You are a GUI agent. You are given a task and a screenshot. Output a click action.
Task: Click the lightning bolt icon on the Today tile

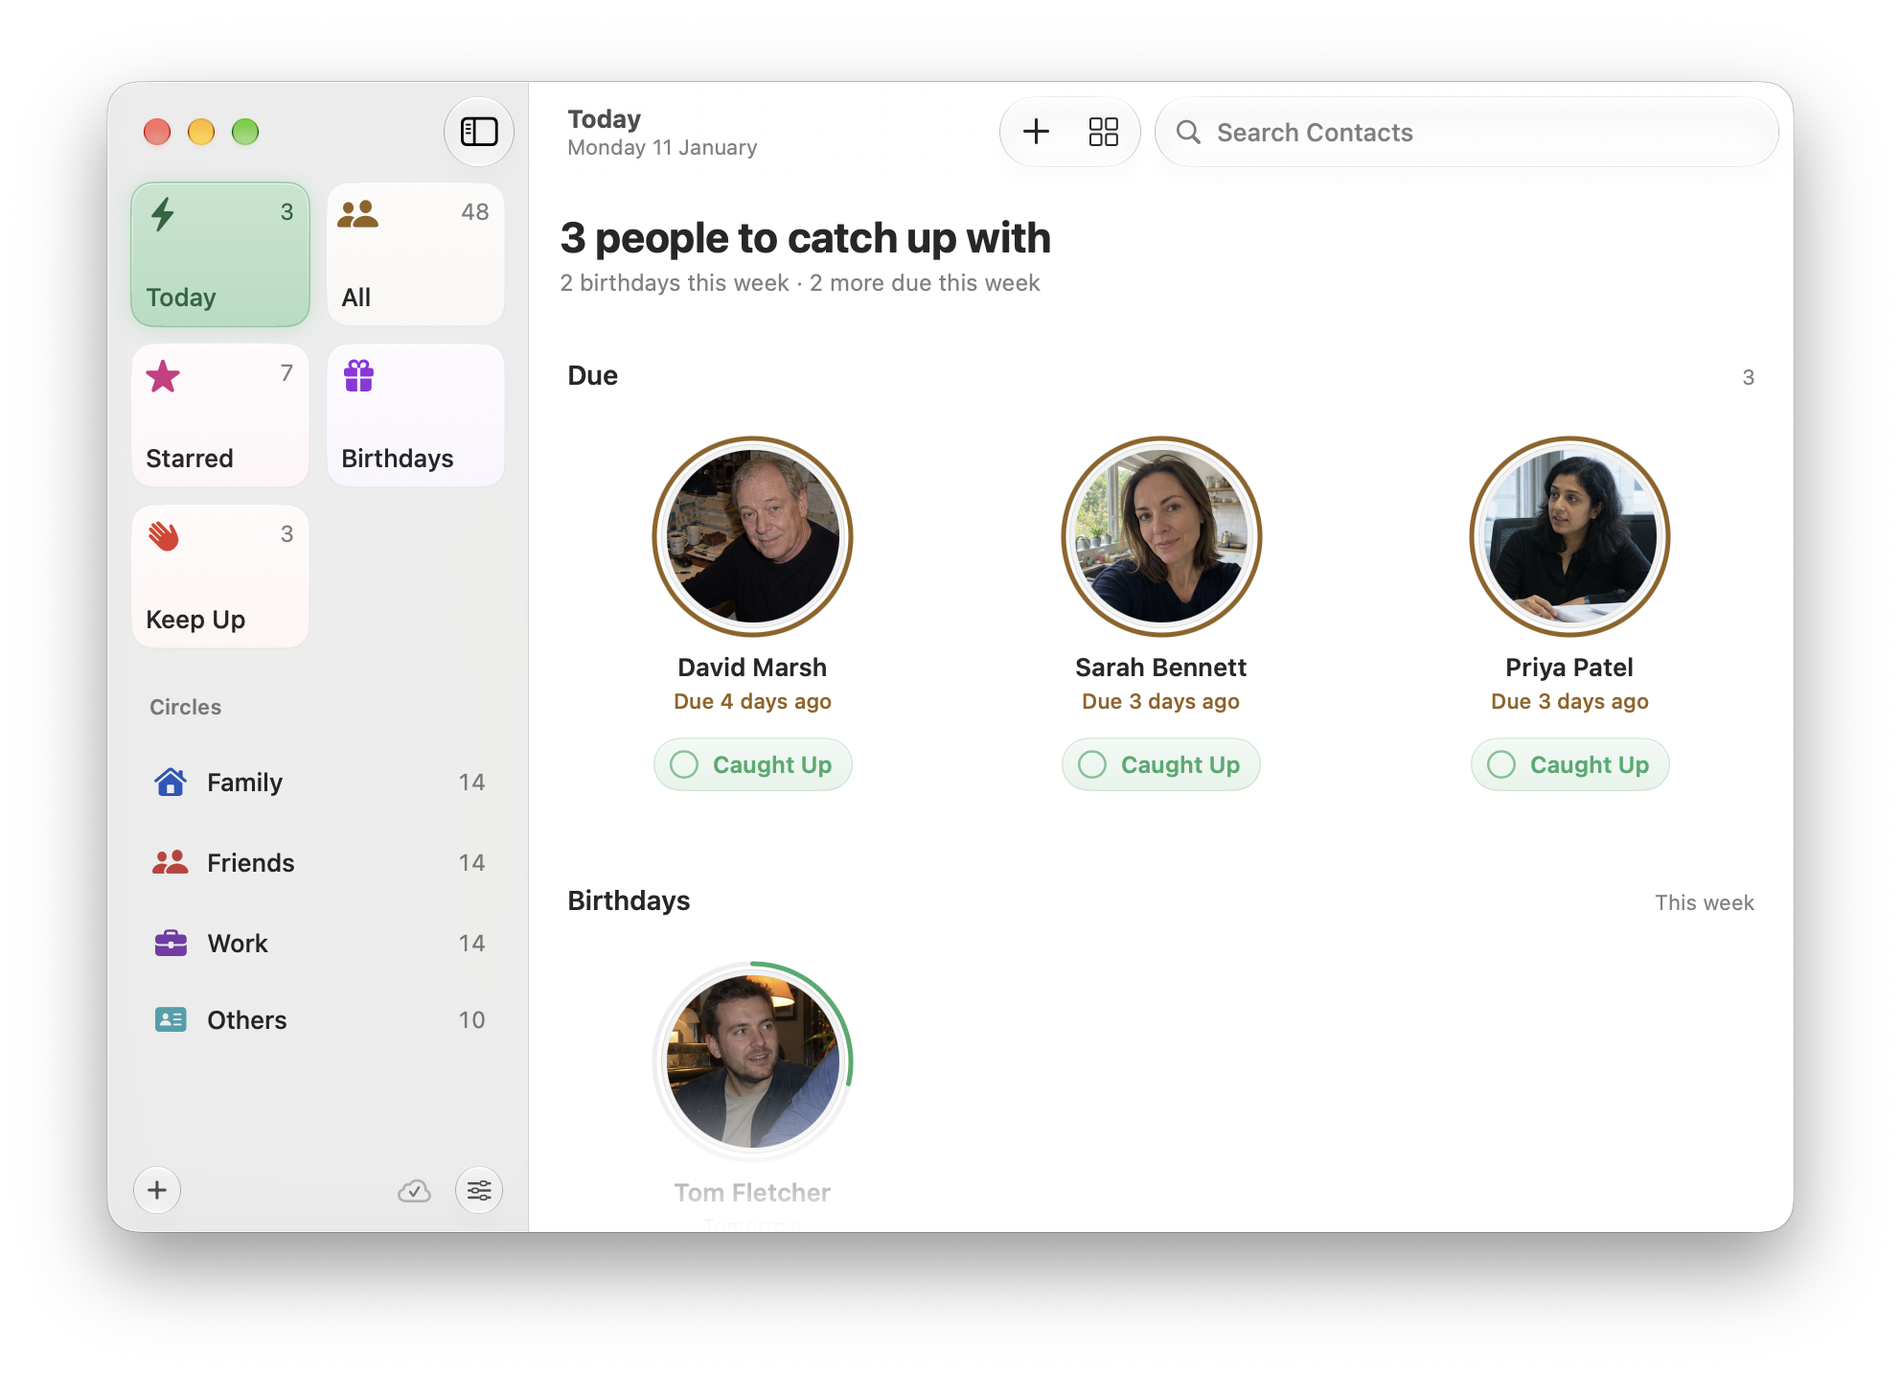pyautogui.click(x=163, y=214)
